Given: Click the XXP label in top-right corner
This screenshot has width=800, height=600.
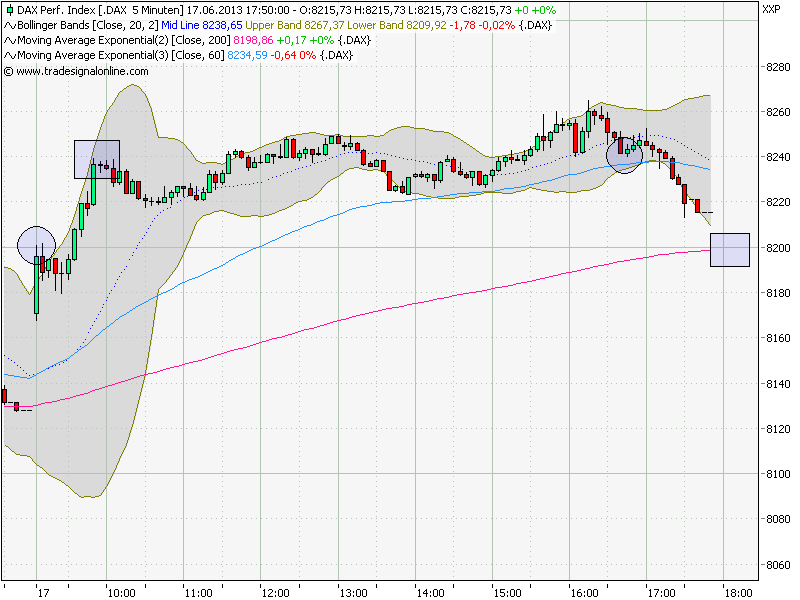Looking at the screenshot, I should pos(771,9).
